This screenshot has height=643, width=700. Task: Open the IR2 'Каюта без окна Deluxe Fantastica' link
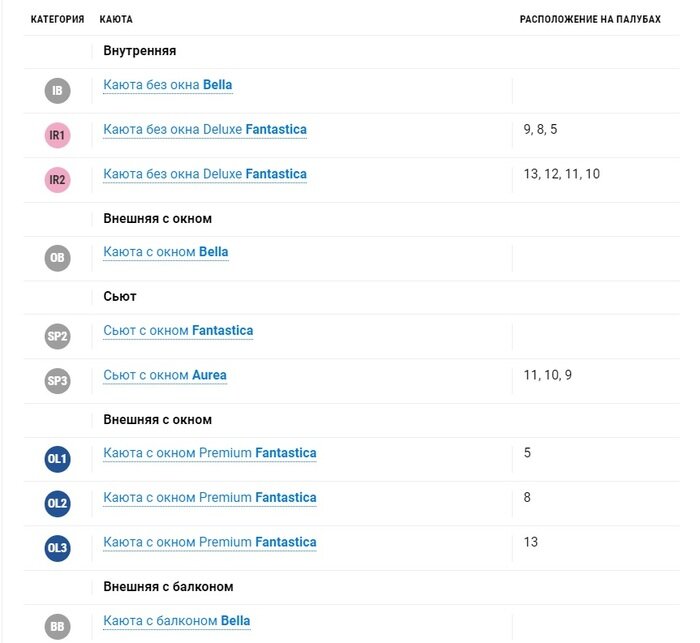click(204, 174)
